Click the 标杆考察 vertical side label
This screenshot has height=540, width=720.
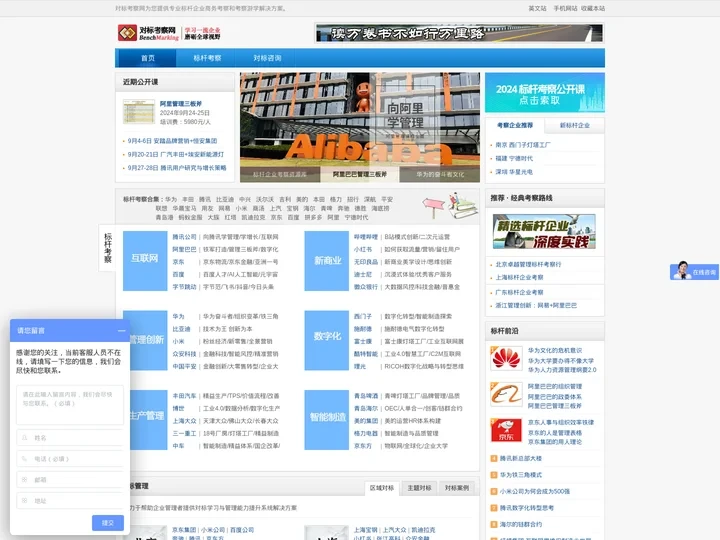[107, 248]
